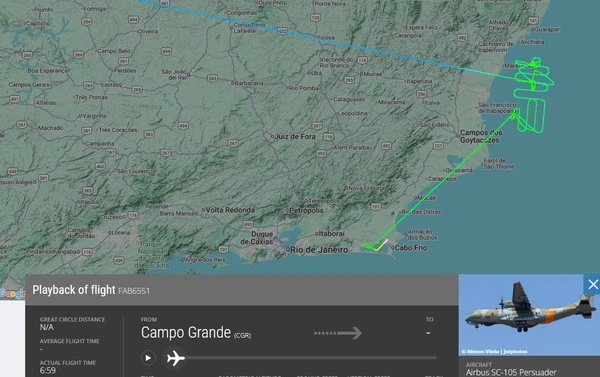Click the Rio de Janeiro map label
This screenshot has width=600, height=377.
[x=319, y=250]
